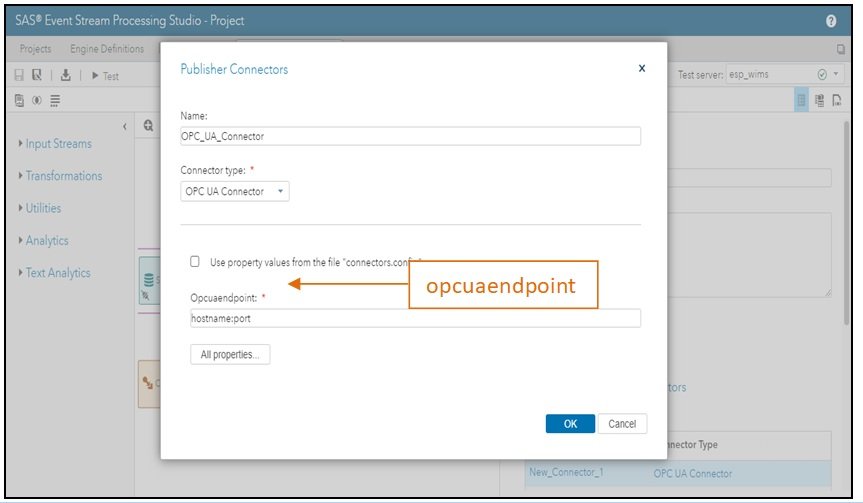Run the Test play button
The height and width of the screenshot is (503, 863).
(x=104, y=76)
